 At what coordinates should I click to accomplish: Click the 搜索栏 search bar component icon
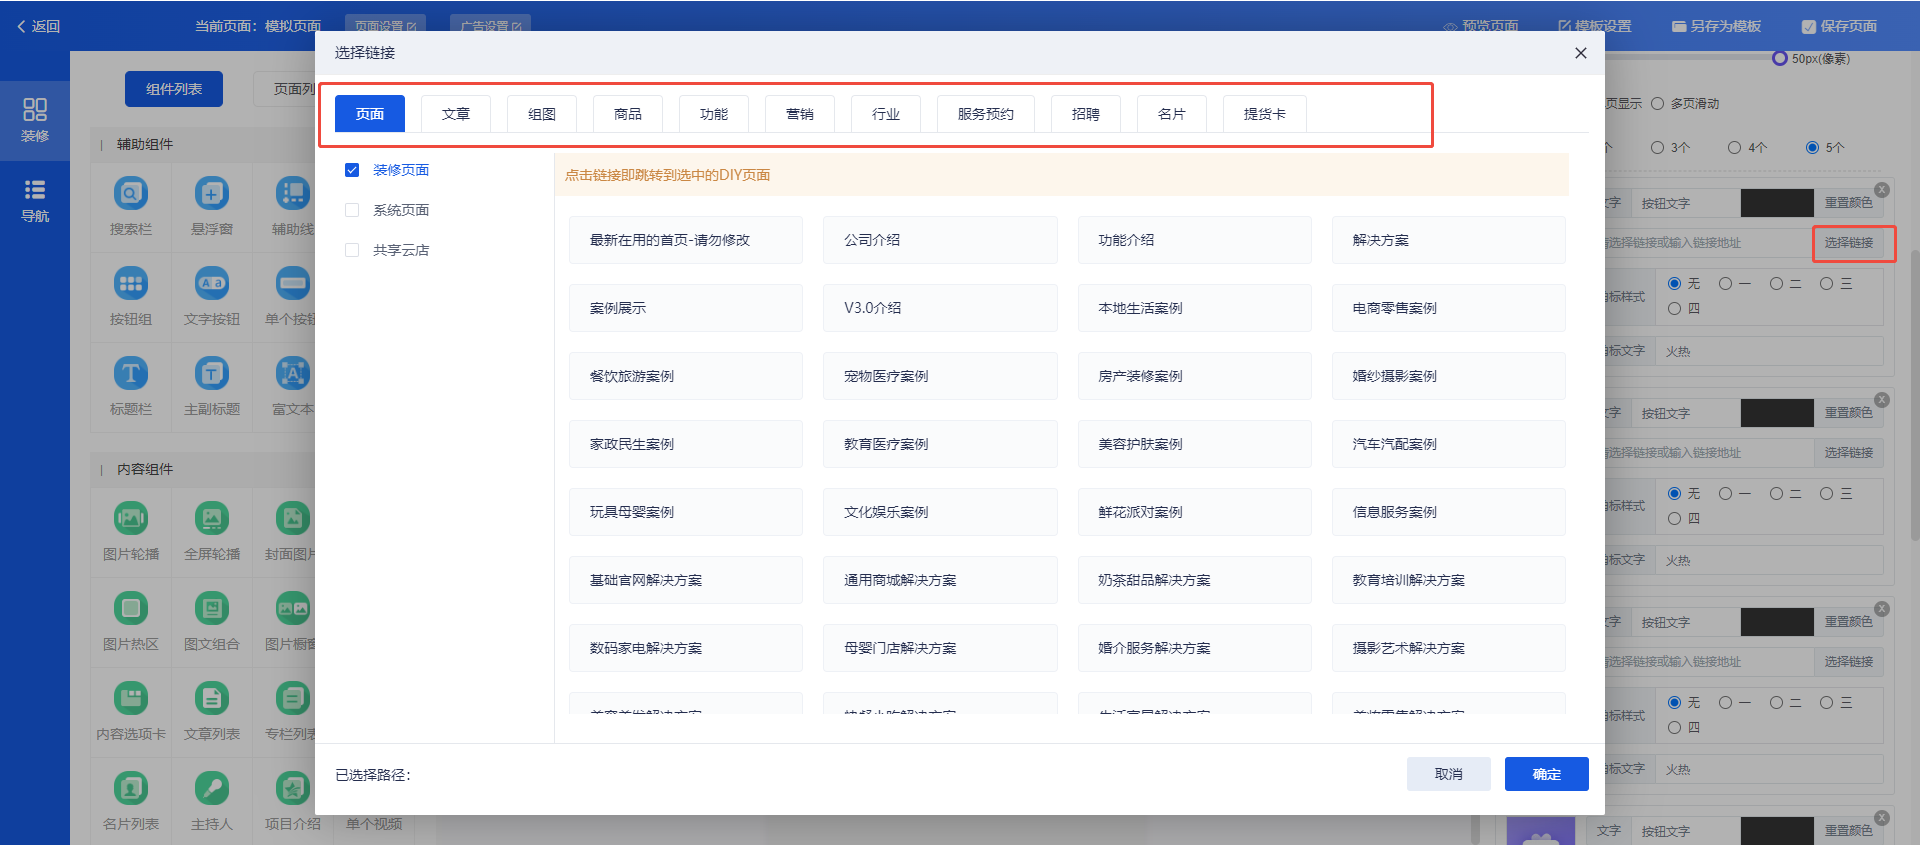click(x=131, y=193)
